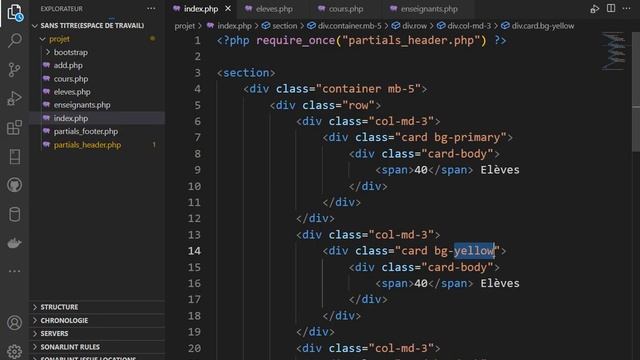Screen dimensions: 640x360
Task: Click the section tag on line 3
Action: click(246, 73)
